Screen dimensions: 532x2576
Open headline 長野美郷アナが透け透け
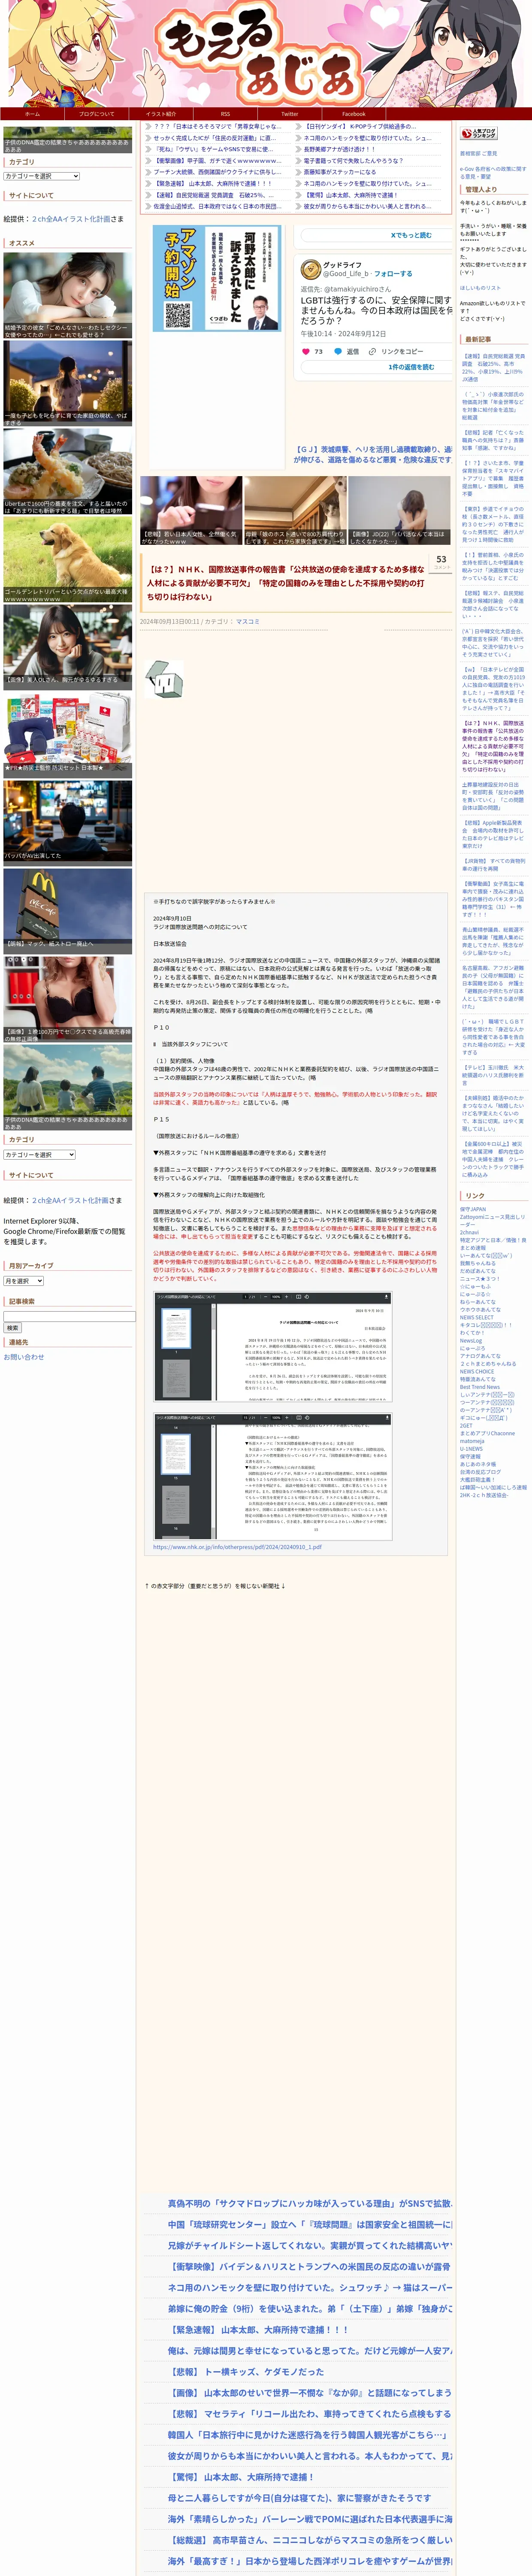pos(340,149)
